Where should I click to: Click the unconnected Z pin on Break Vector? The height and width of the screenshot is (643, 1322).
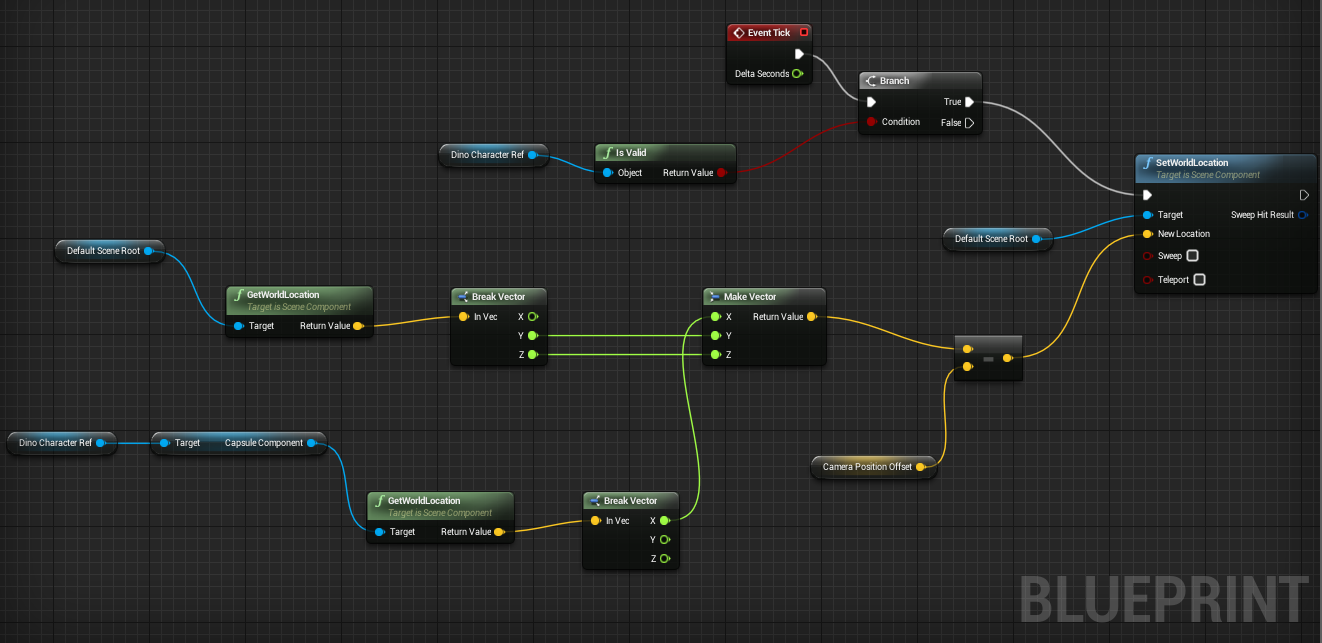click(665, 559)
